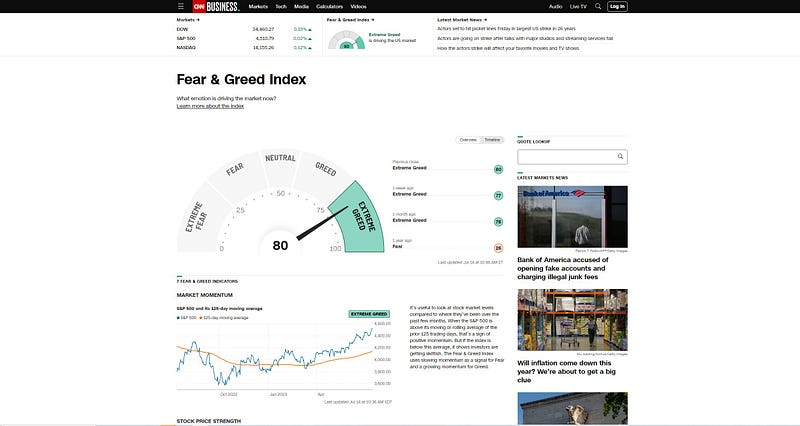Click the 1 week ago score badge
This screenshot has height=426, width=800.
coord(498,195)
